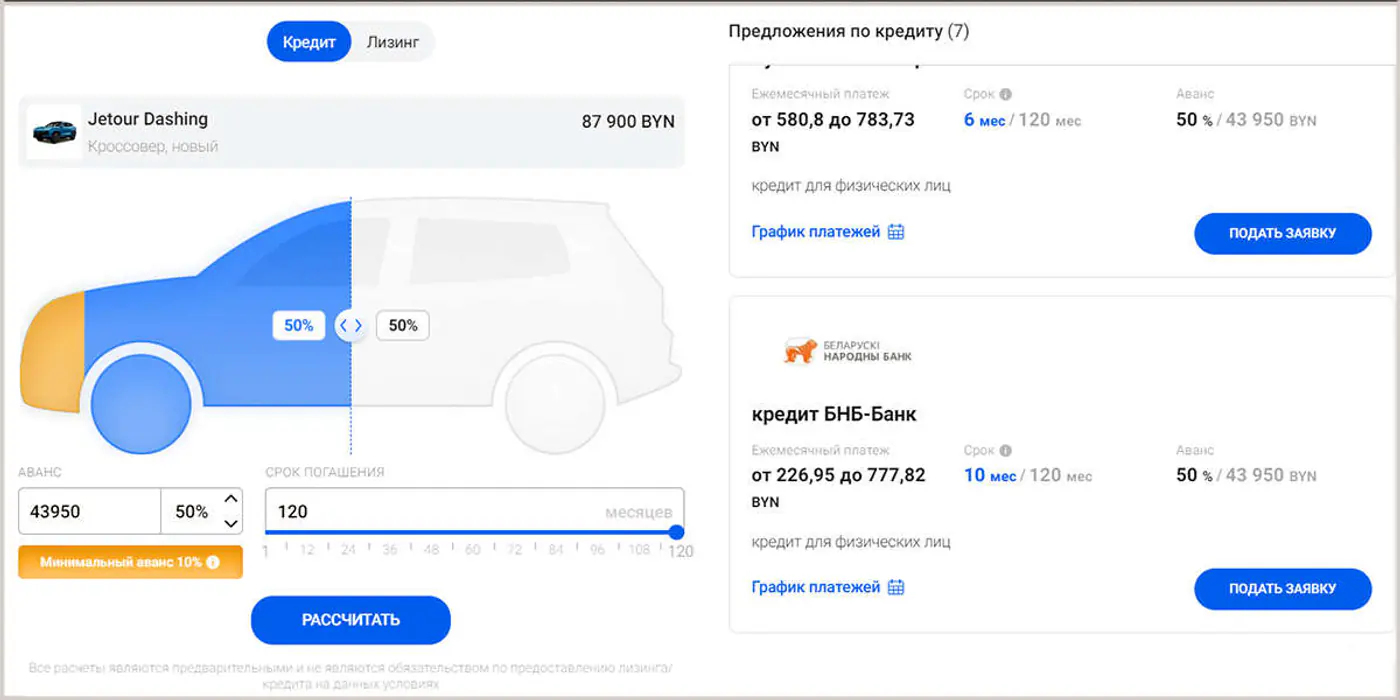1400x700 pixels.
Task: Click the Срок info icon in the БНБ-Банк offer
Action: [x=1005, y=450]
